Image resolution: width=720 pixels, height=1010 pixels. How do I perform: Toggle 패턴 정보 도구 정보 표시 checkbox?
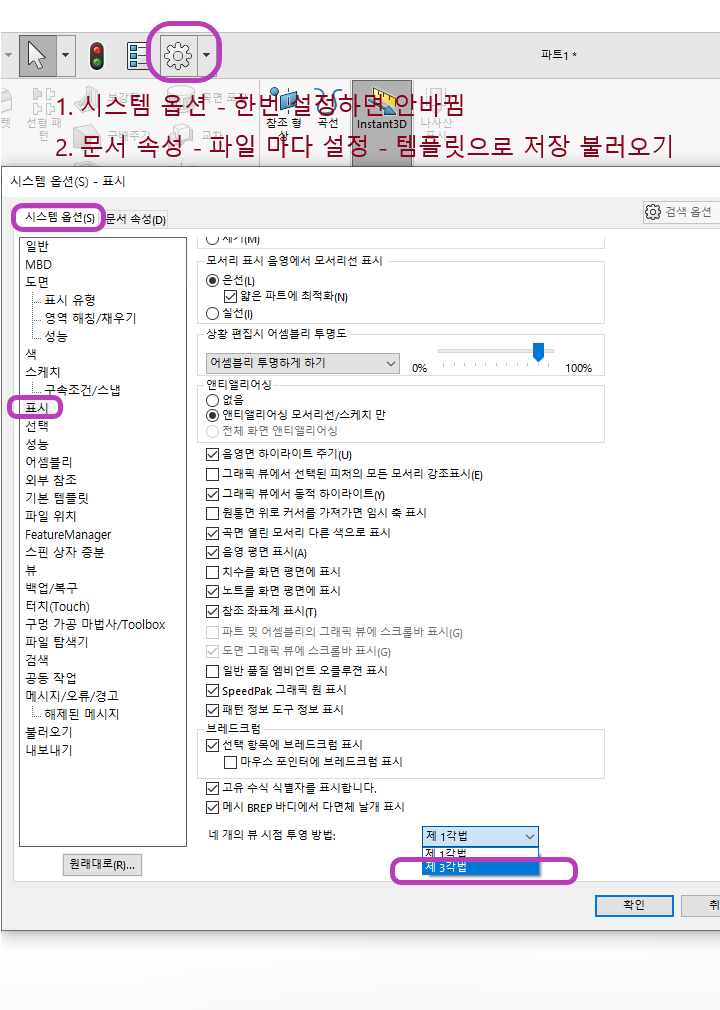213,710
